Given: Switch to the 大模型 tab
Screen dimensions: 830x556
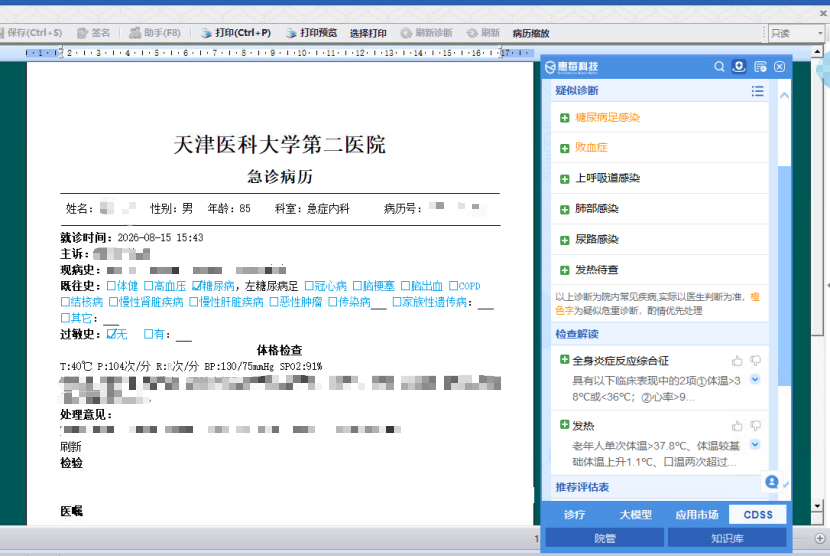Looking at the screenshot, I should (x=635, y=515).
